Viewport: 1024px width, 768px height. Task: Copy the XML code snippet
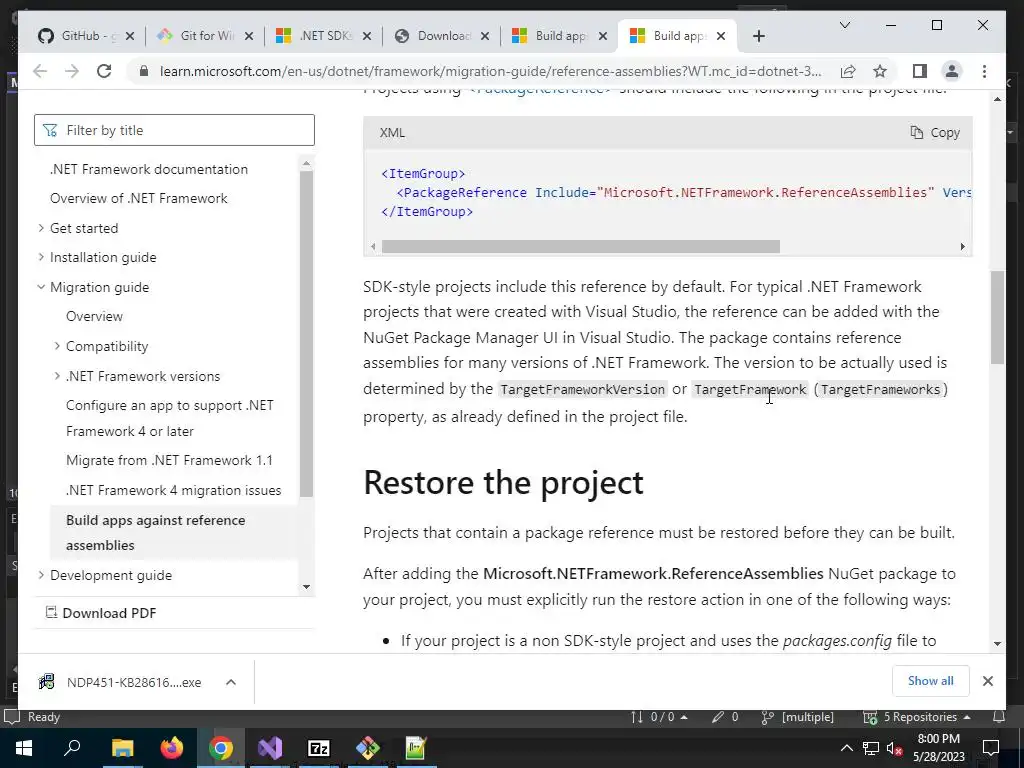click(935, 133)
